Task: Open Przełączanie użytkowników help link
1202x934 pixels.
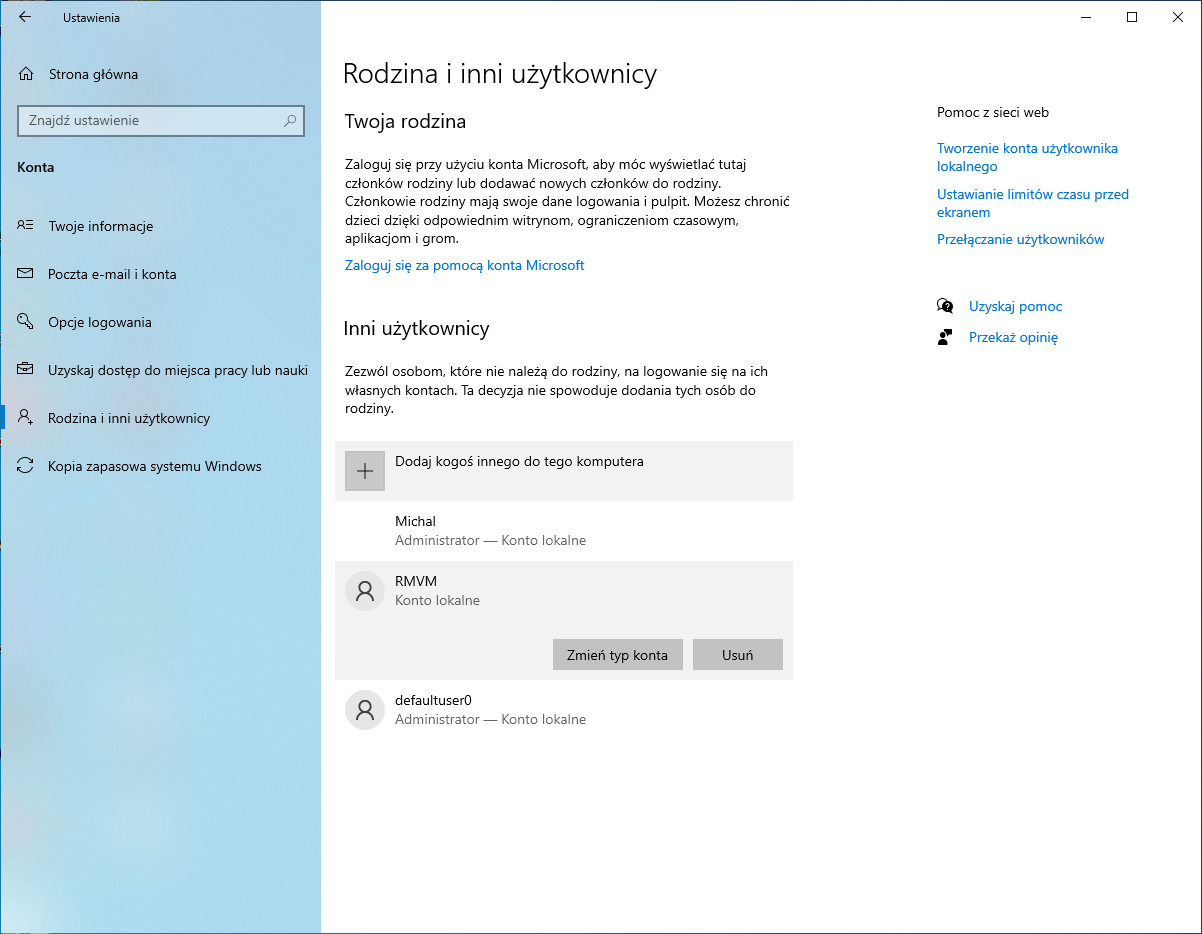Action: click(1020, 239)
